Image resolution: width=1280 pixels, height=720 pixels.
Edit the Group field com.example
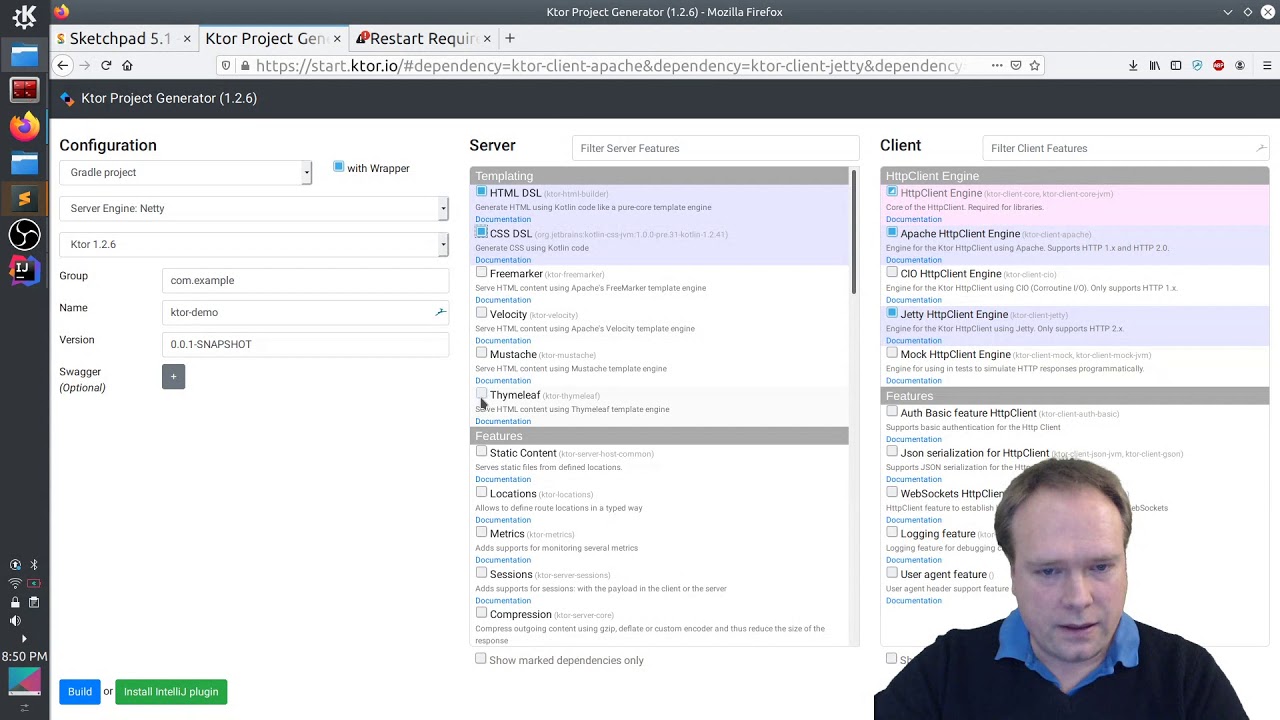[x=305, y=281]
